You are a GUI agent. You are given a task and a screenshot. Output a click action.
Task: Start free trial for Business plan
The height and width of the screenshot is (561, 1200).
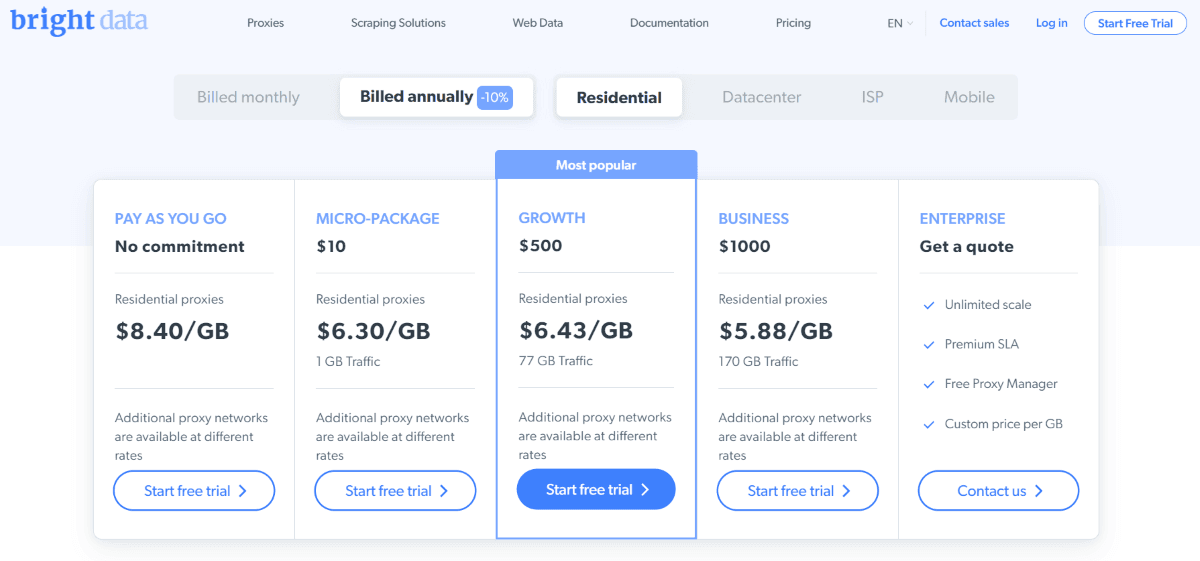click(x=798, y=491)
